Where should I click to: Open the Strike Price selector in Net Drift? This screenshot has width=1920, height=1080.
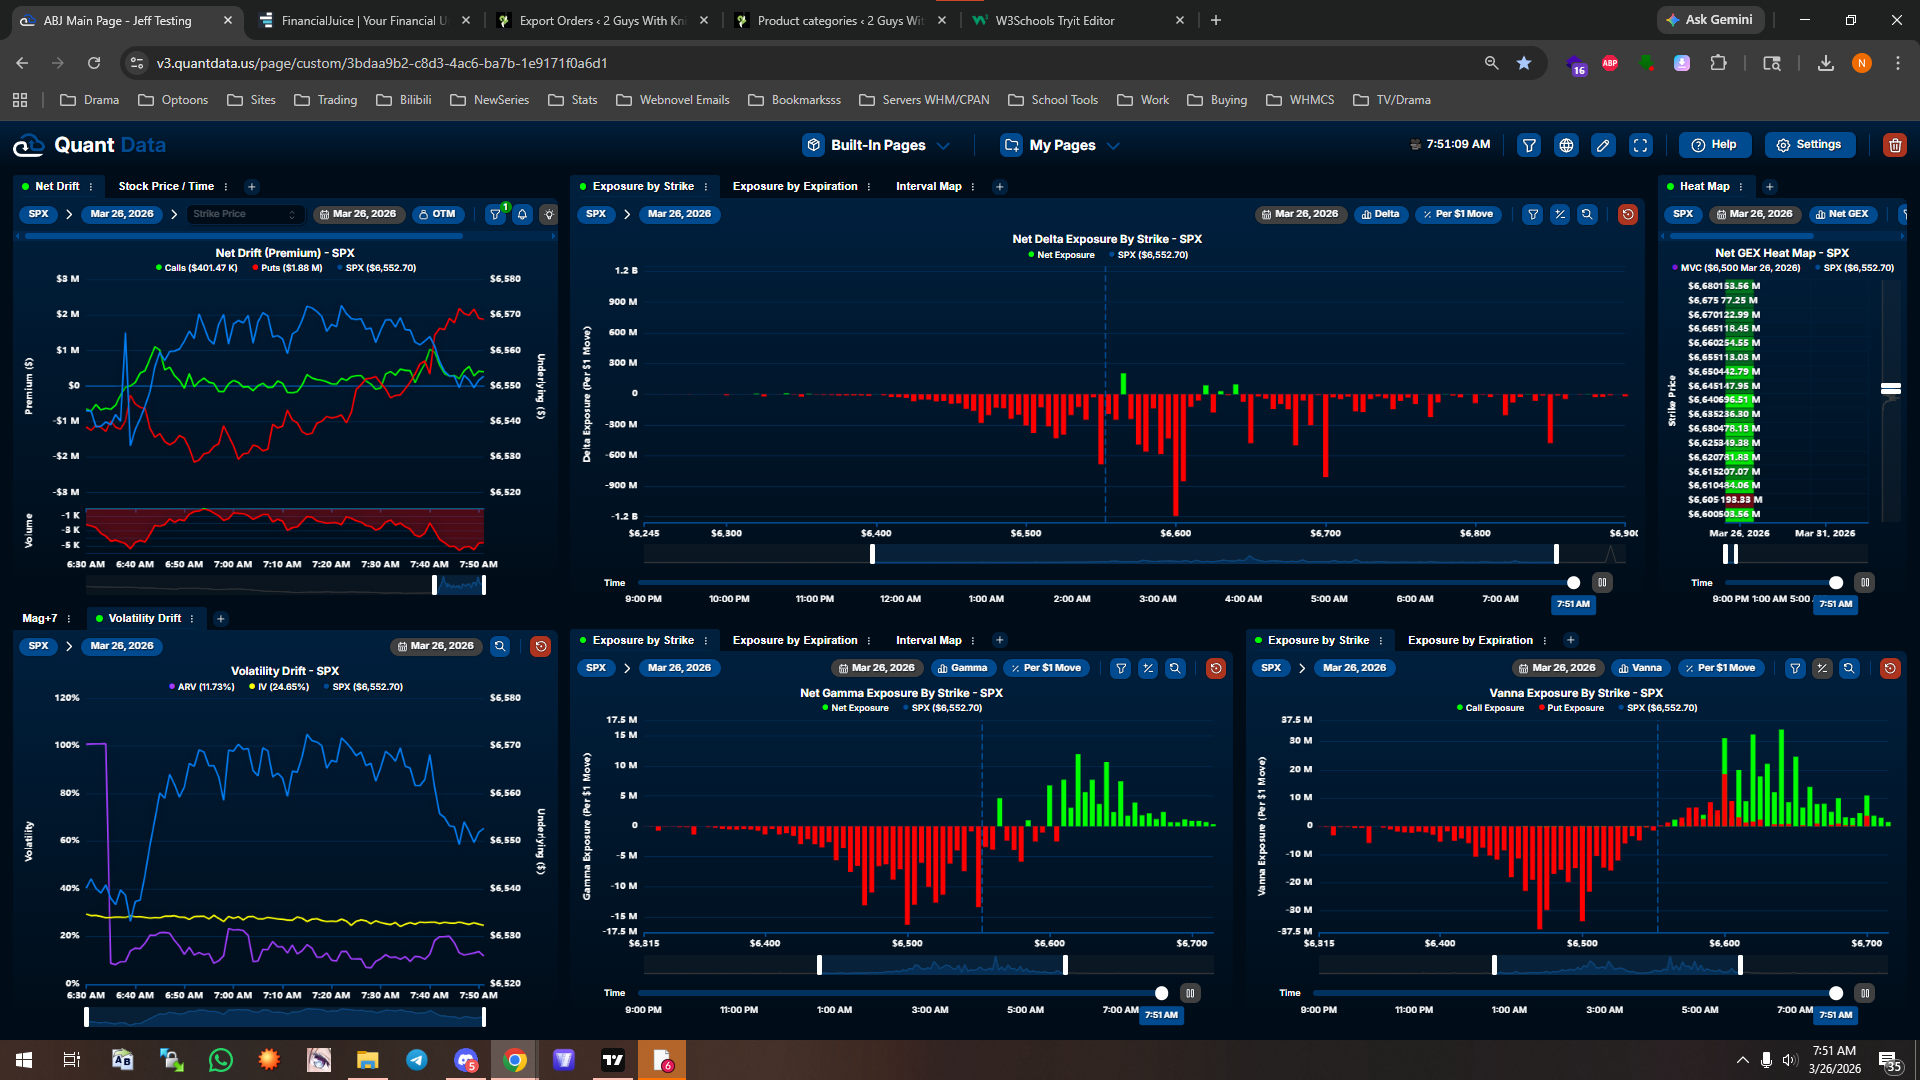pos(244,214)
